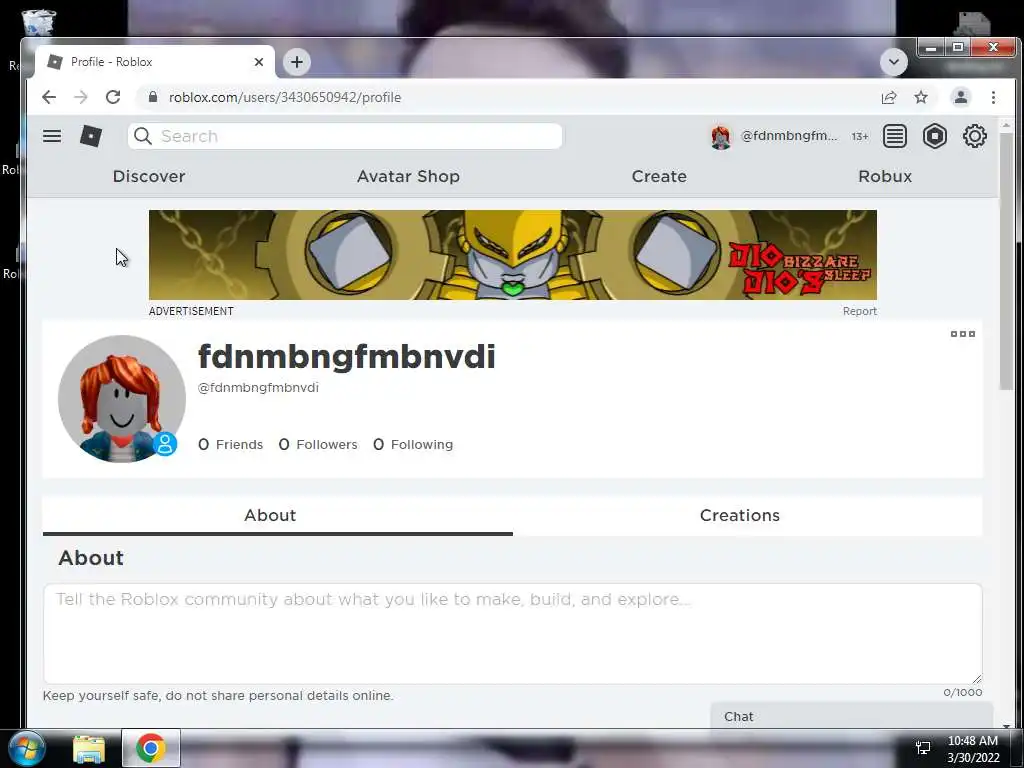The height and width of the screenshot is (768, 1024).
Task: Click the 13+ age label
Action: click(859, 136)
